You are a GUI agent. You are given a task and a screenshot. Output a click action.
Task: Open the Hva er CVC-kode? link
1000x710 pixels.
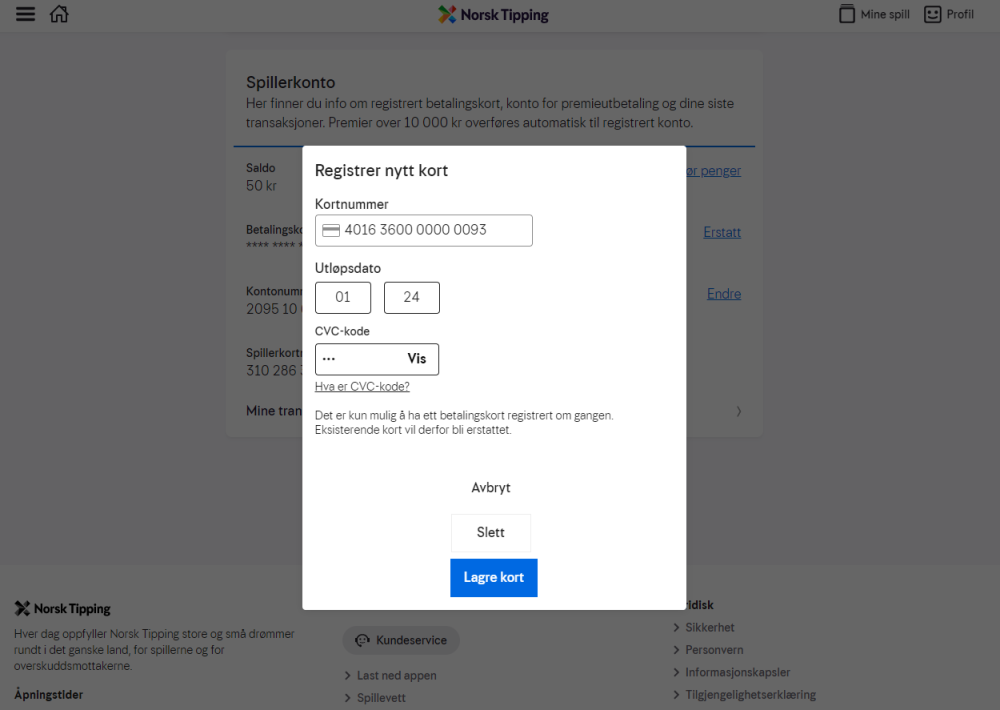[362, 387]
